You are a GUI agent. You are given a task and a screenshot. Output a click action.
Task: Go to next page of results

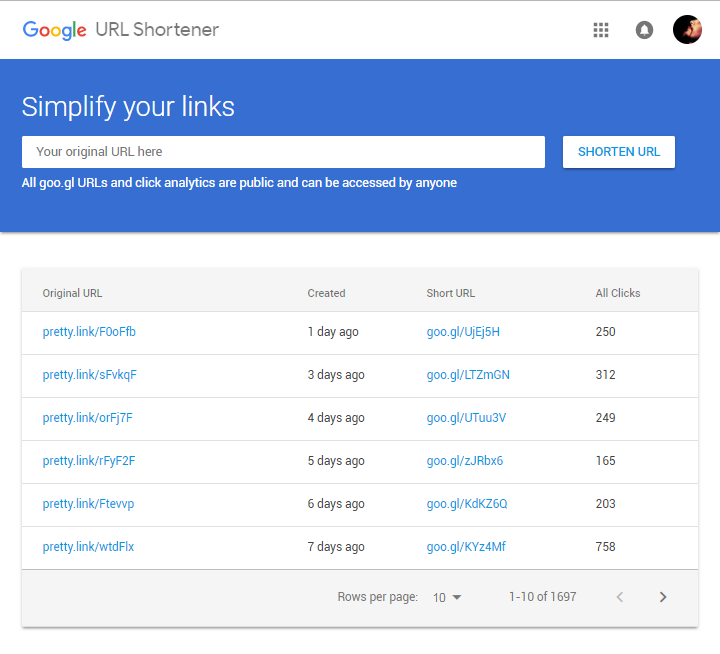coord(663,597)
